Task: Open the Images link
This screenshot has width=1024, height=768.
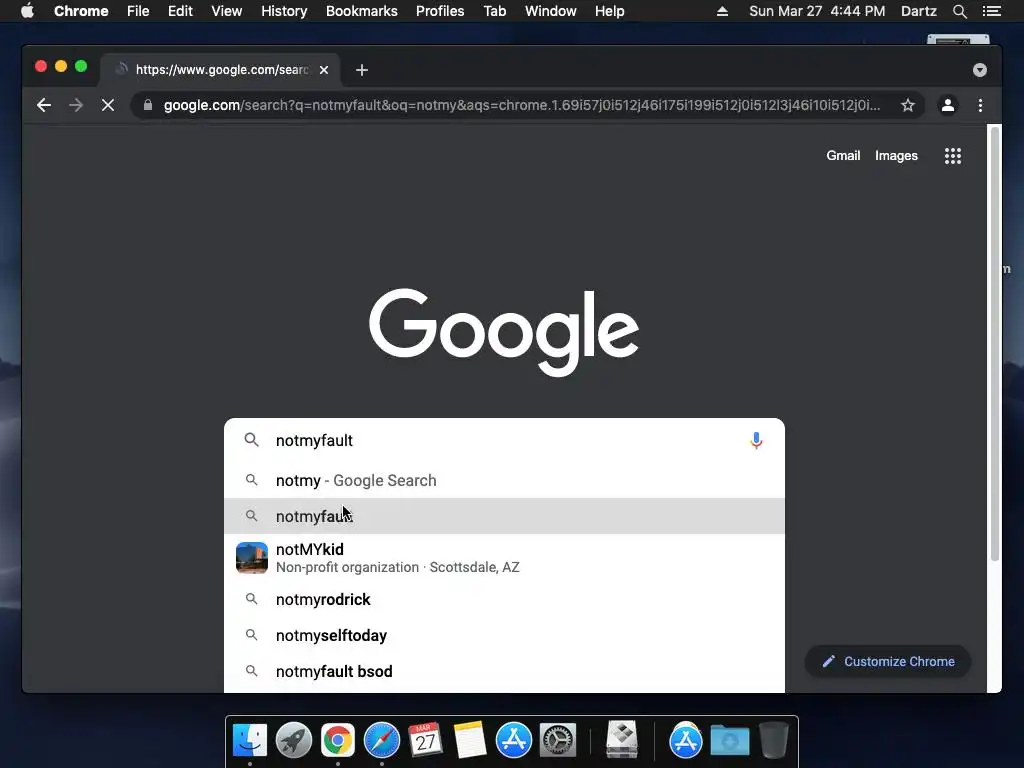Action: point(896,155)
